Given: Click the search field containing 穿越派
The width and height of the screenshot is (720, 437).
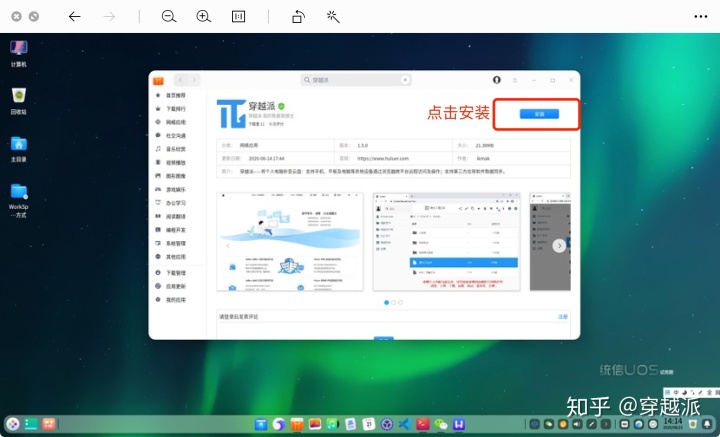Looking at the screenshot, I should click(356, 80).
